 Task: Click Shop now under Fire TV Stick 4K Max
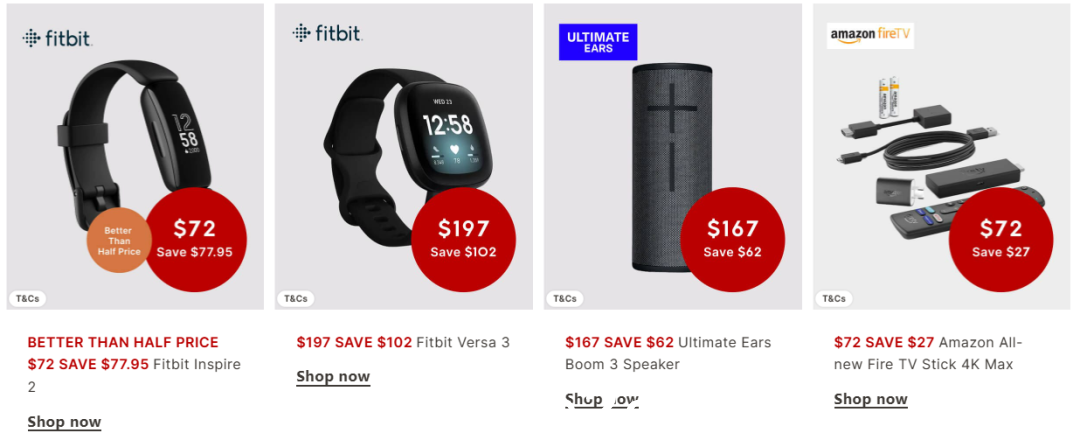(871, 399)
